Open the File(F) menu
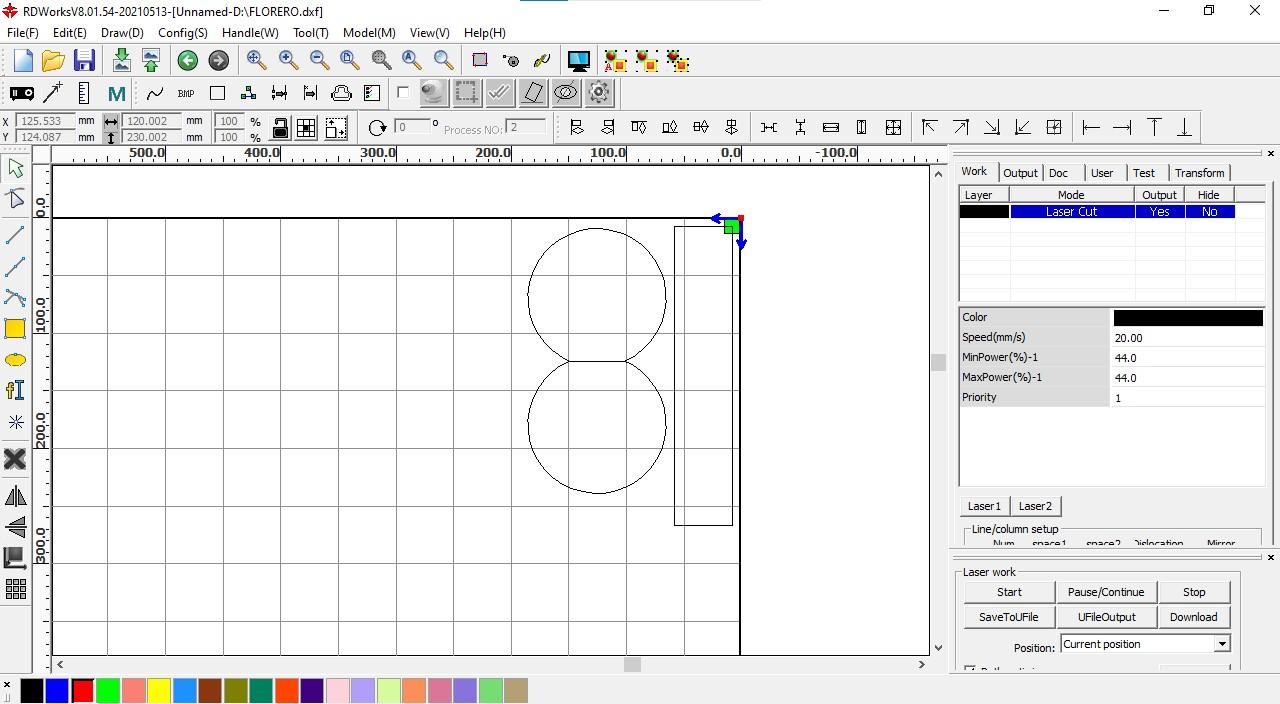This screenshot has height=704, width=1280. pyautogui.click(x=22, y=33)
